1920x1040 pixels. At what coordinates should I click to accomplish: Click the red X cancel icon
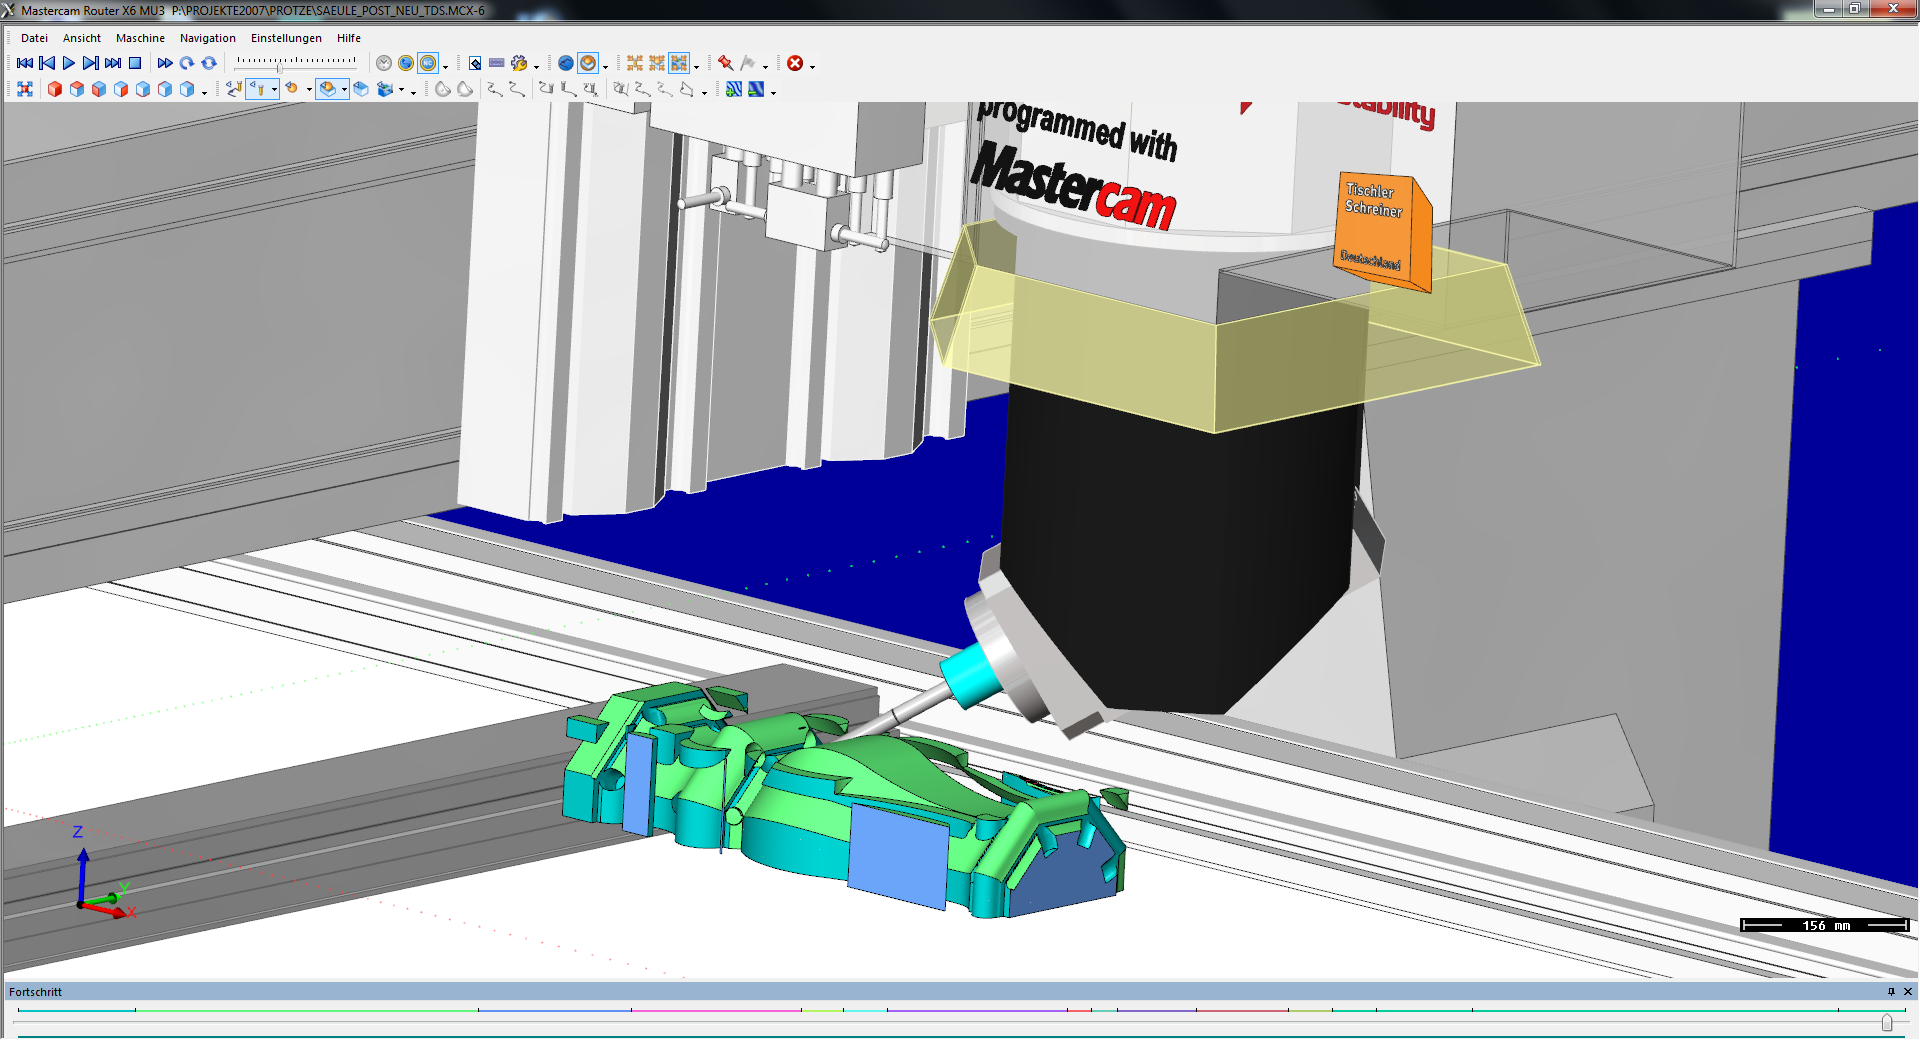795,63
